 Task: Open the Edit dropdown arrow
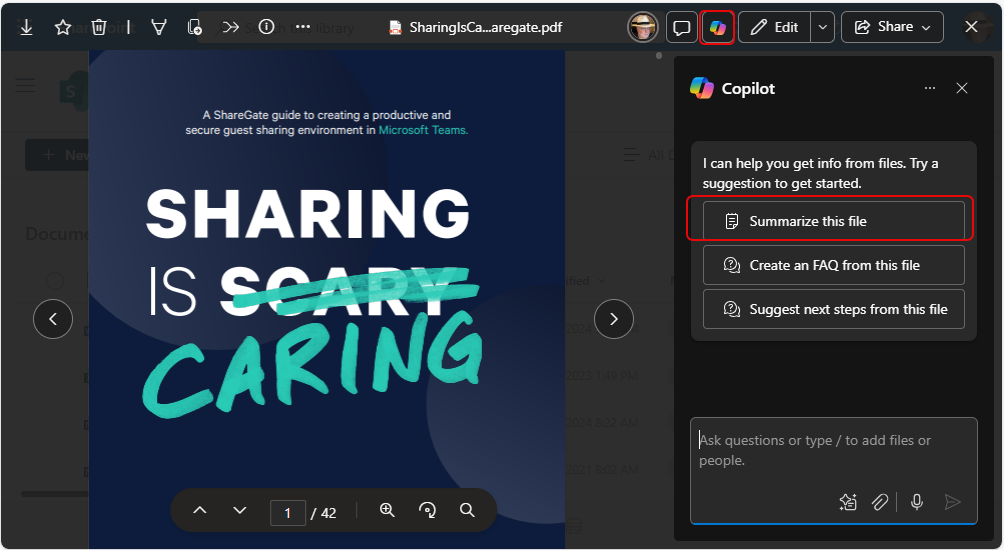coord(822,27)
